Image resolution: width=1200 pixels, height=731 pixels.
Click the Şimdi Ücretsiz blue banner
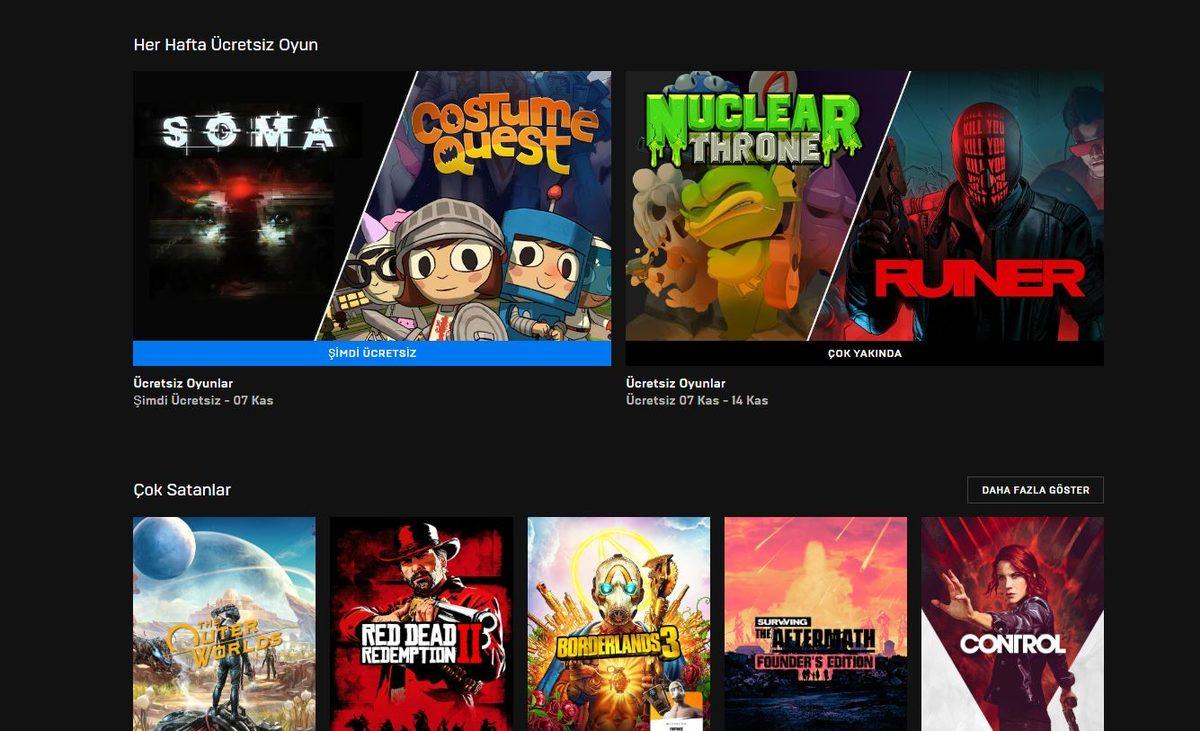371,353
